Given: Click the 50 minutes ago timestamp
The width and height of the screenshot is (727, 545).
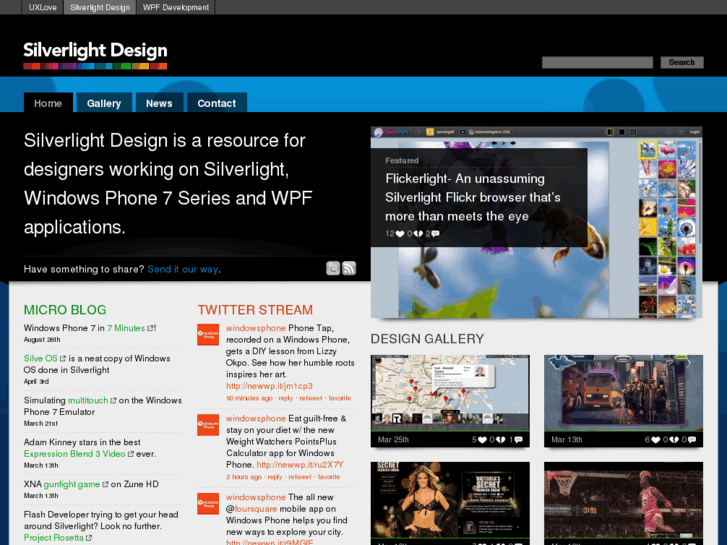Looking at the screenshot, I should click(x=249, y=398).
